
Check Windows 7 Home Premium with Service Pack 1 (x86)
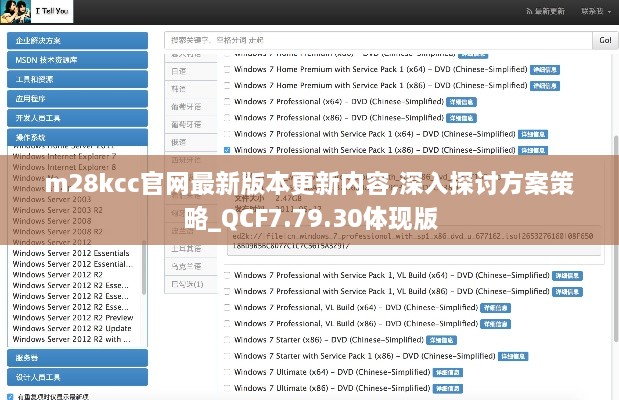click(227, 86)
